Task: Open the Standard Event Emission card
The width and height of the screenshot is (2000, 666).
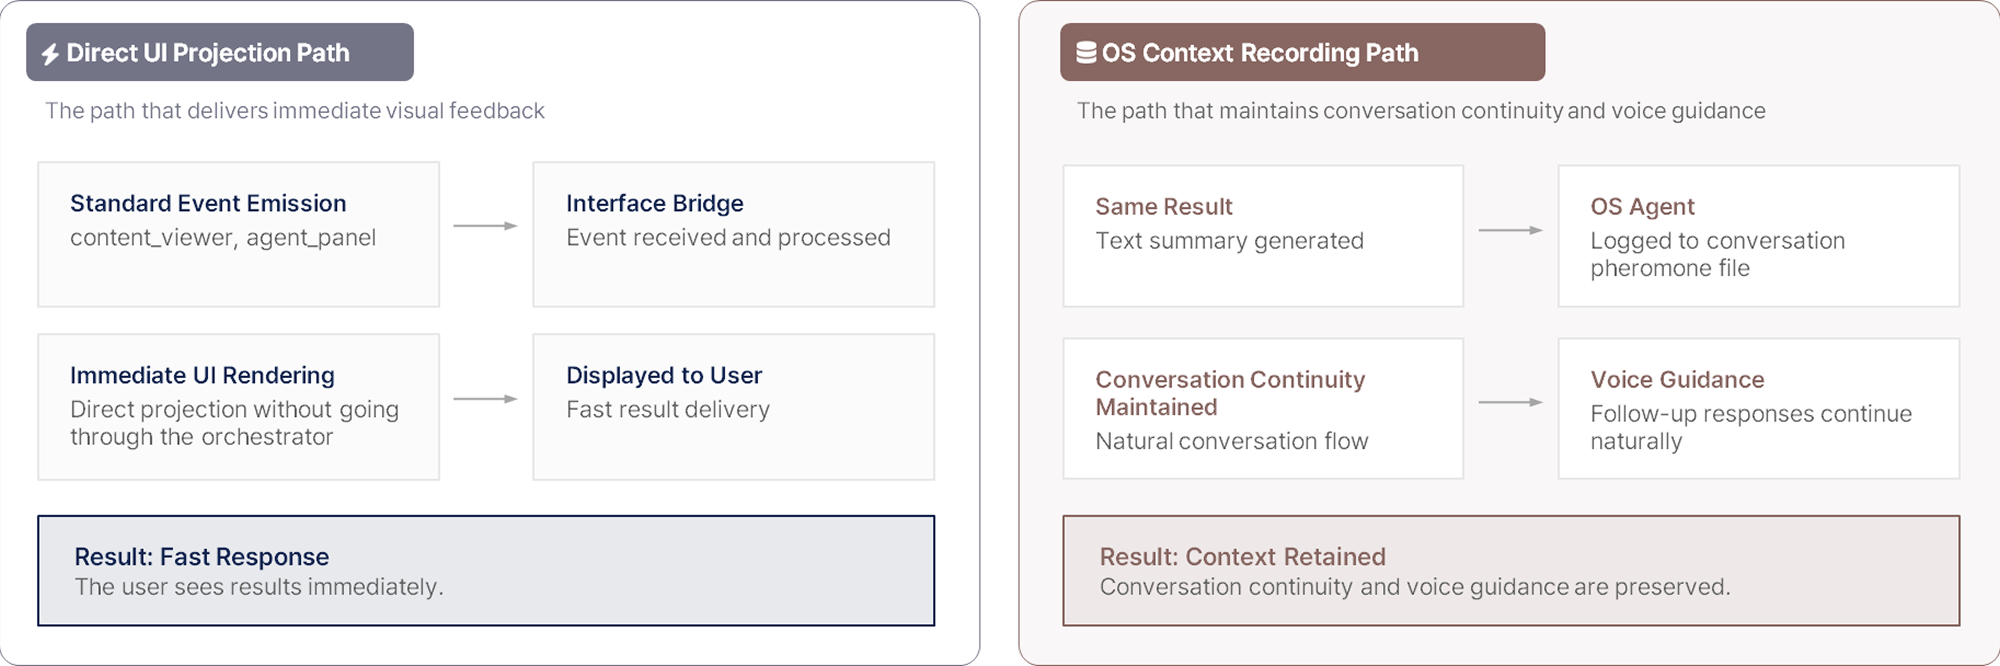Action: [238, 234]
